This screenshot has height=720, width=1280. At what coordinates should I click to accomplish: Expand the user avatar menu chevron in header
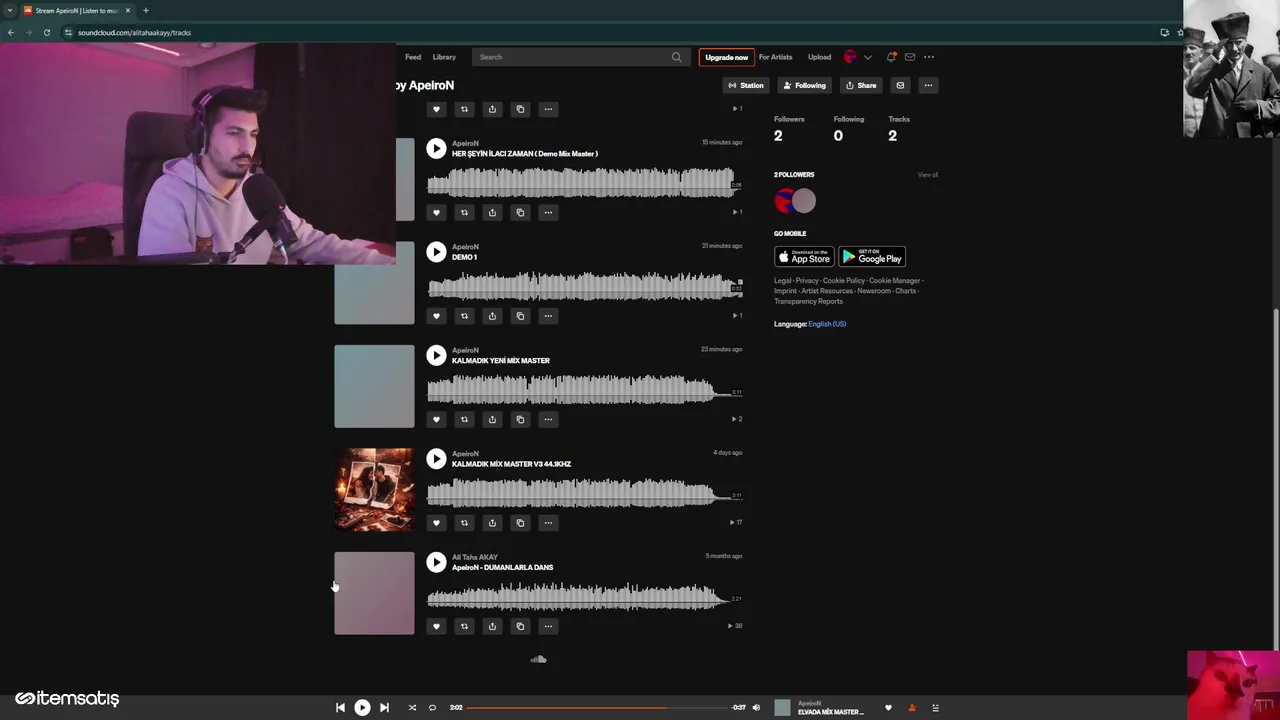[x=868, y=57]
